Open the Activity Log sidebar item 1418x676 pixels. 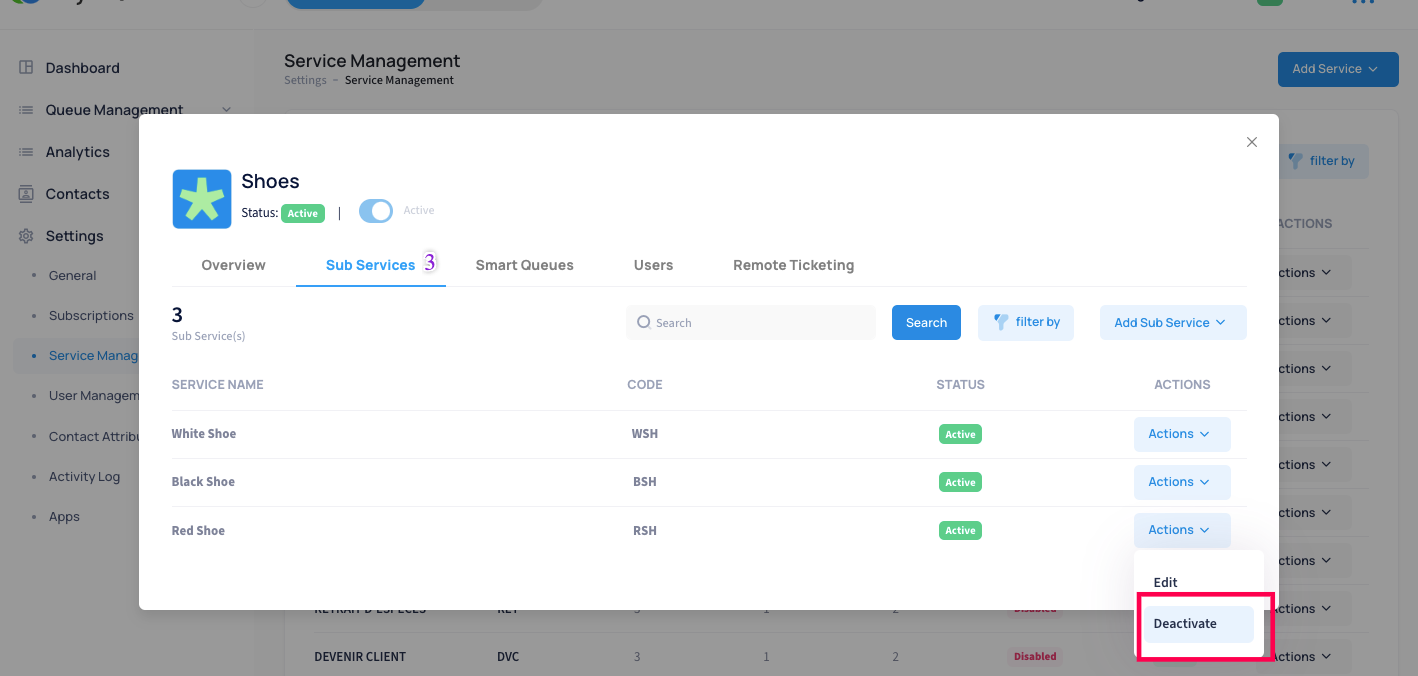tap(84, 477)
